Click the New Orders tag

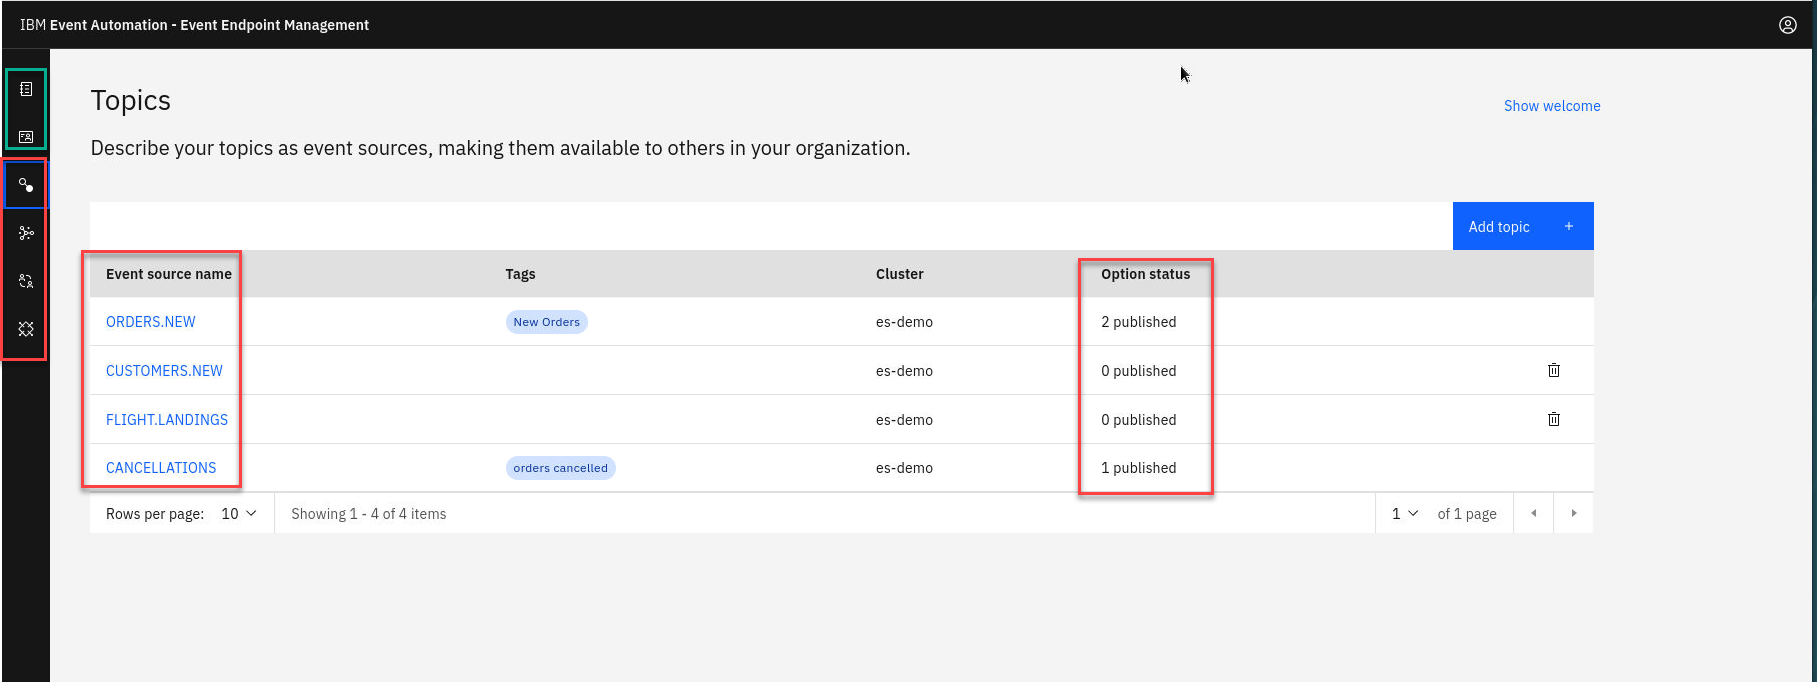point(546,322)
